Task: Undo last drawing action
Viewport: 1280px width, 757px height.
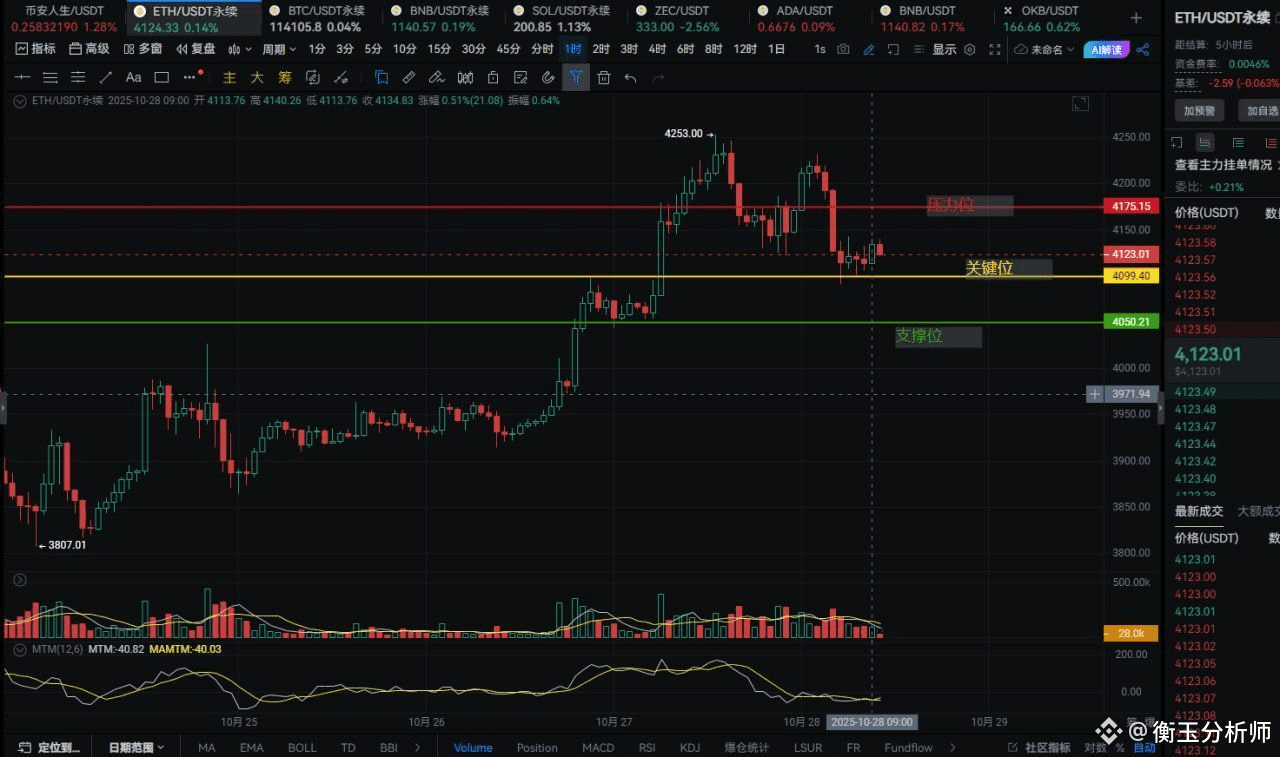Action: click(x=630, y=77)
